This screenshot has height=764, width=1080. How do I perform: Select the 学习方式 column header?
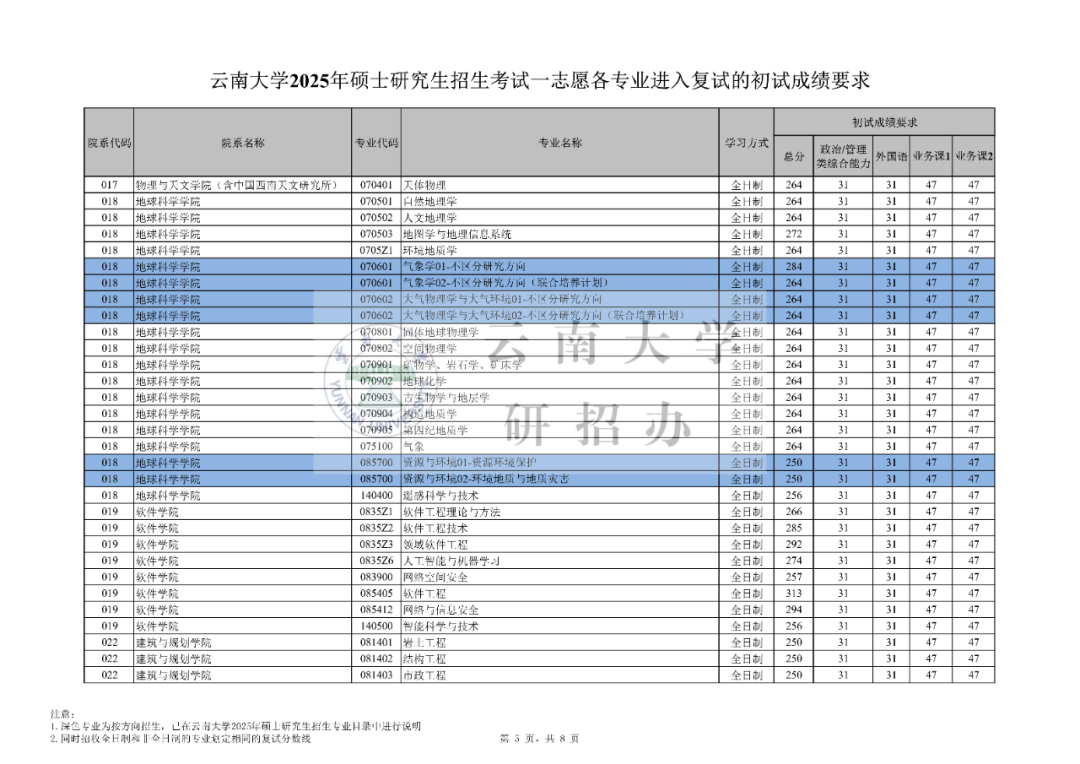[746, 143]
